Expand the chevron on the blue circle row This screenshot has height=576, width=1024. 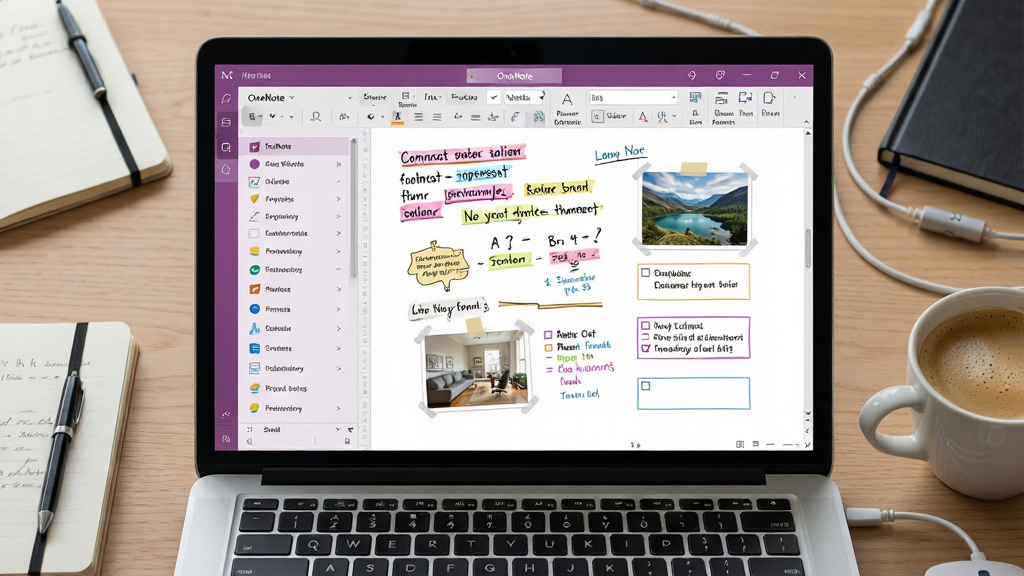(338, 309)
